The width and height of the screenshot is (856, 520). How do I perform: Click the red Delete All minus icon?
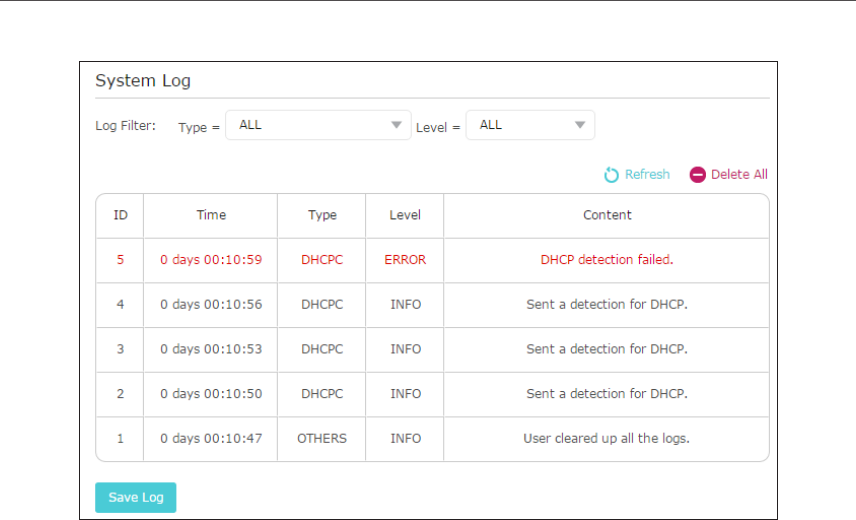point(697,175)
